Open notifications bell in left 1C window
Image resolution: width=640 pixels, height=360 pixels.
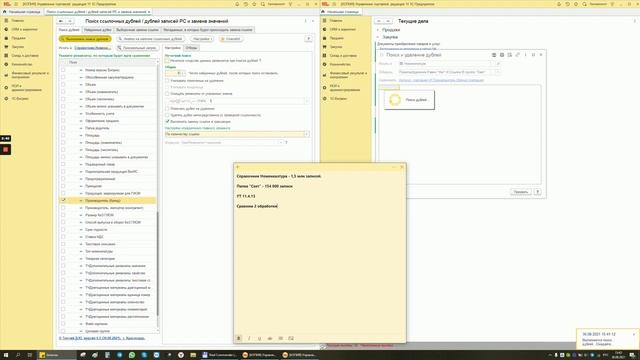(x=237, y=4)
